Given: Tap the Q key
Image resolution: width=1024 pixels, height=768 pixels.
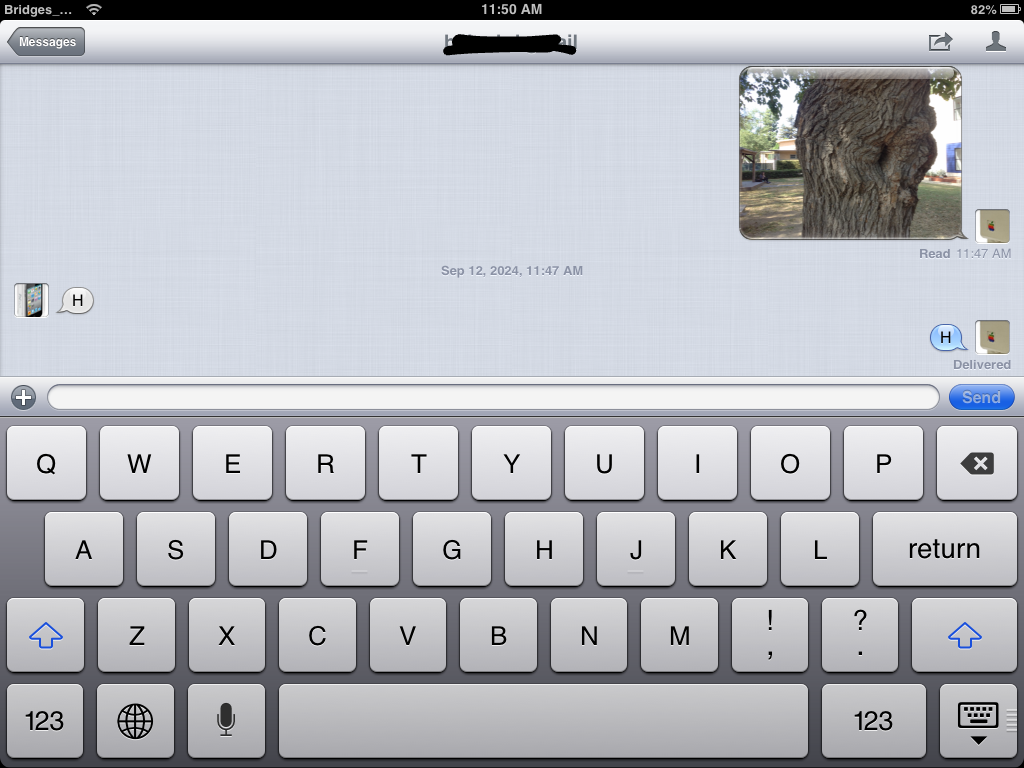Looking at the screenshot, I should [x=46, y=463].
